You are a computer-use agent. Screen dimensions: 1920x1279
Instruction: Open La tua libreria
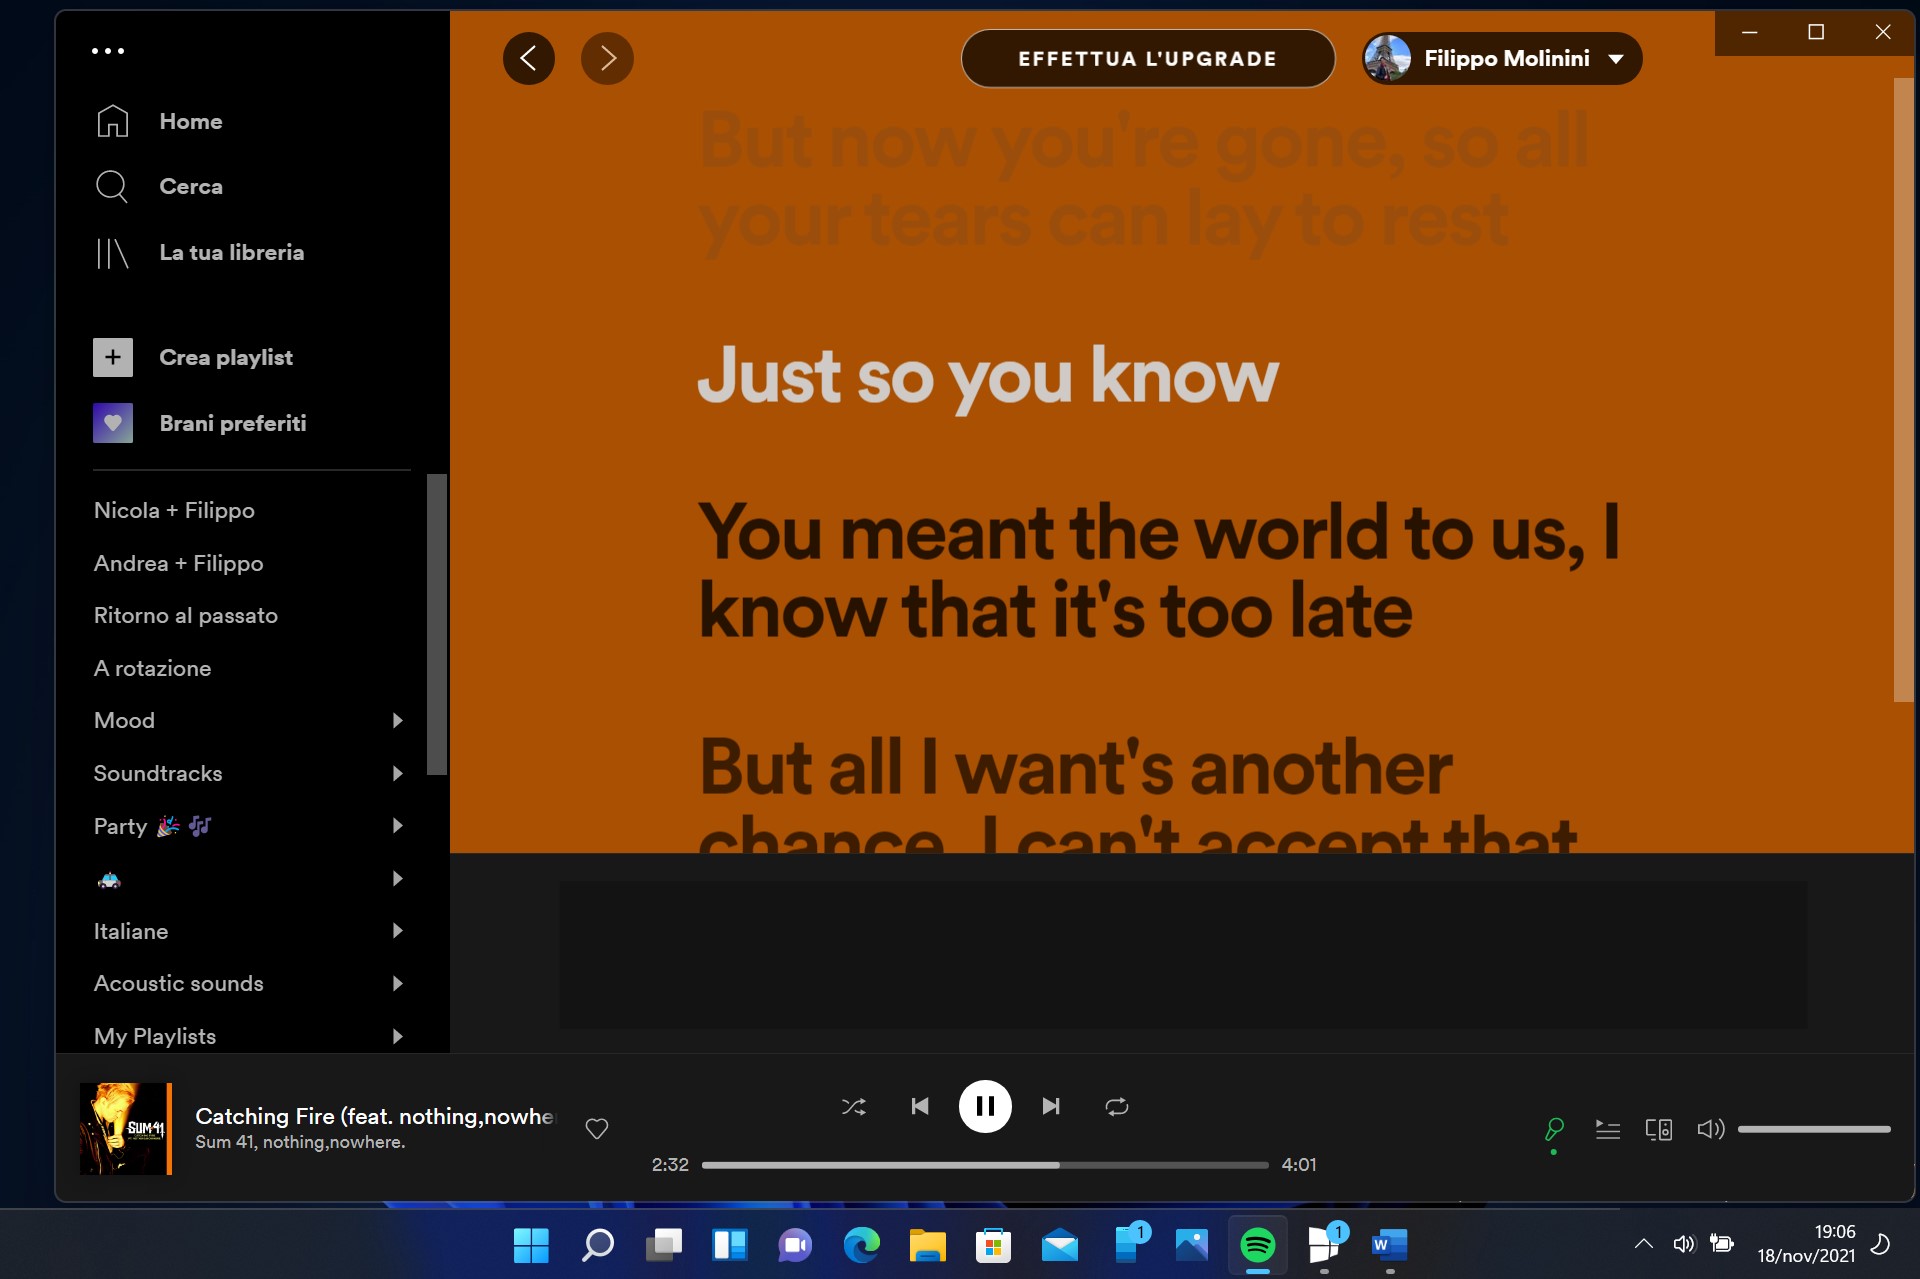199,253
